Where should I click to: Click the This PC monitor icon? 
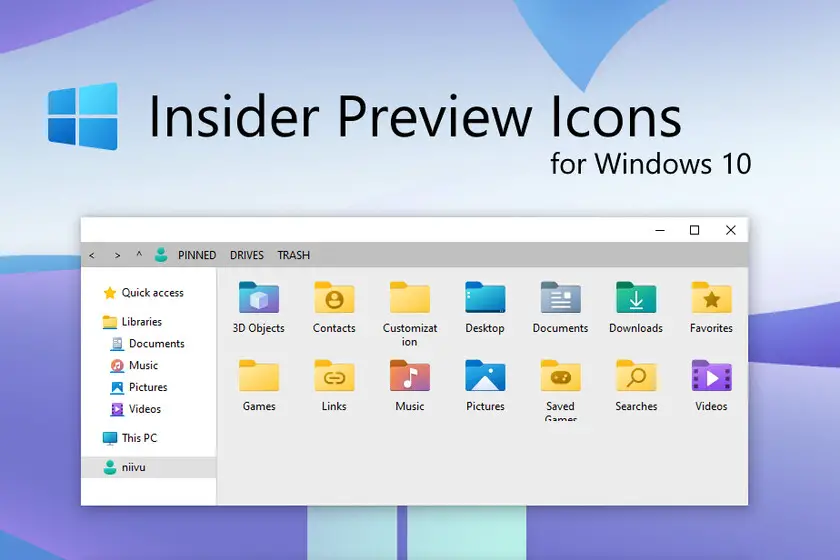(110, 438)
